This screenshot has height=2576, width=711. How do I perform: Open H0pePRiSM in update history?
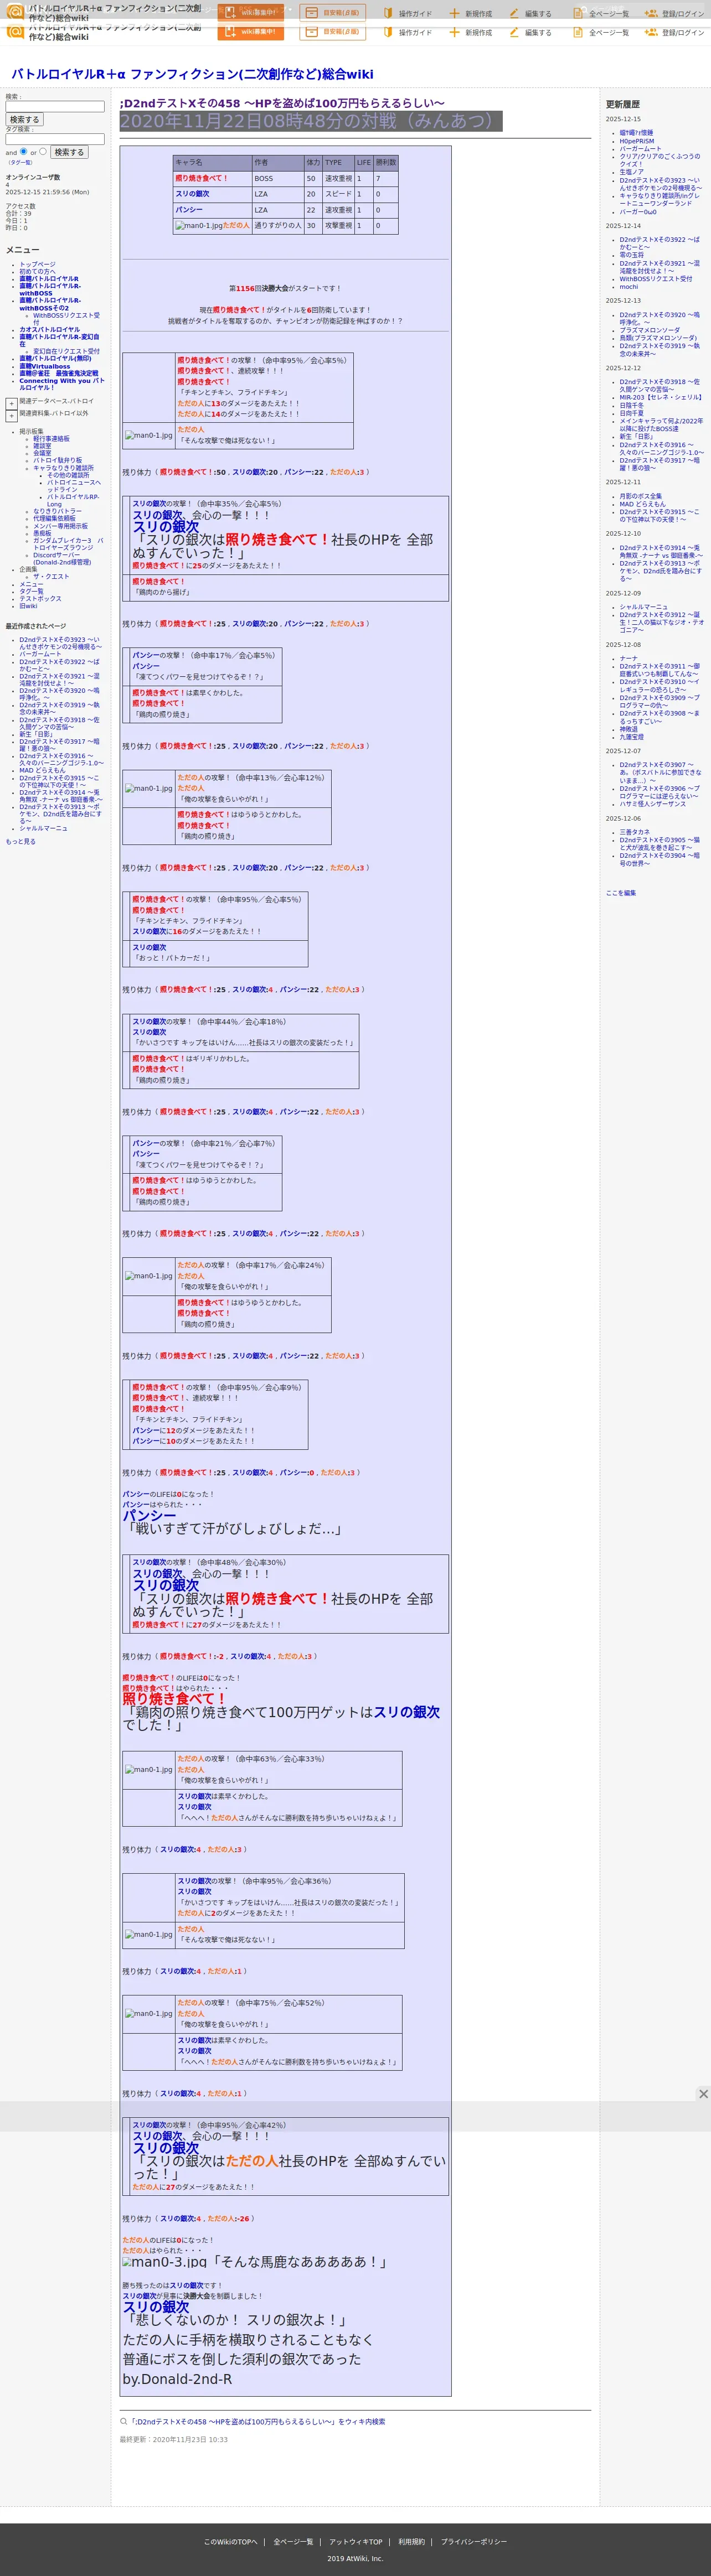click(x=636, y=141)
